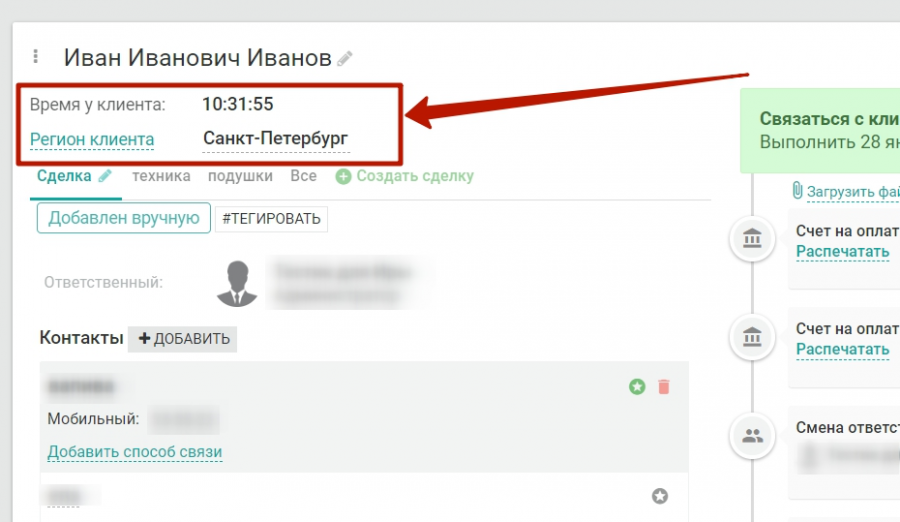900x522 pixels.
Task: Open Регион клиента link
Action: pyautogui.click(x=92, y=140)
